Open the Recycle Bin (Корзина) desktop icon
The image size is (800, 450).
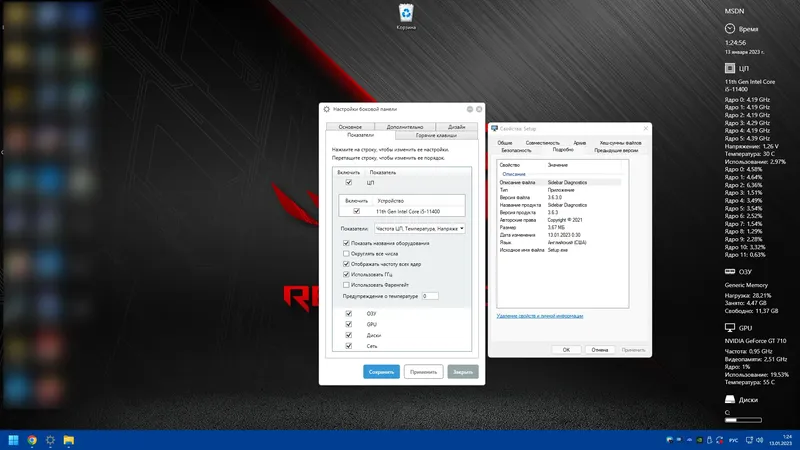[x=406, y=16]
